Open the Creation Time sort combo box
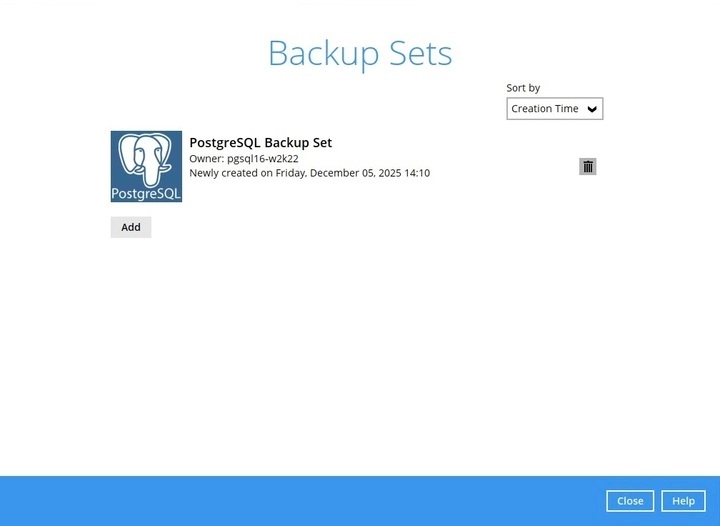Viewport: 720px width, 526px height. point(555,109)
